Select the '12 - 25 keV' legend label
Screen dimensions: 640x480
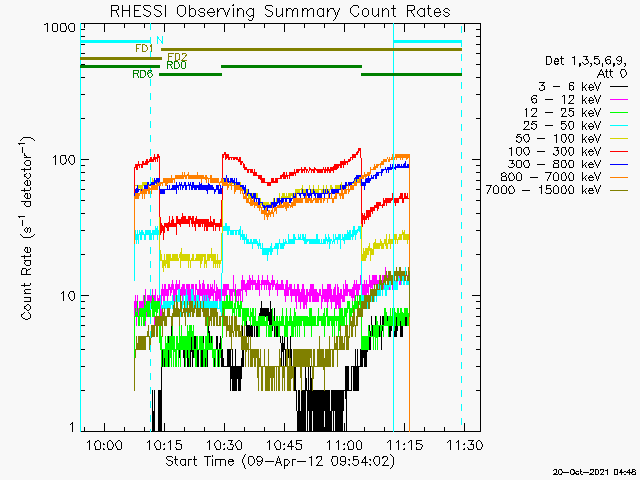[x=562, y=113]
